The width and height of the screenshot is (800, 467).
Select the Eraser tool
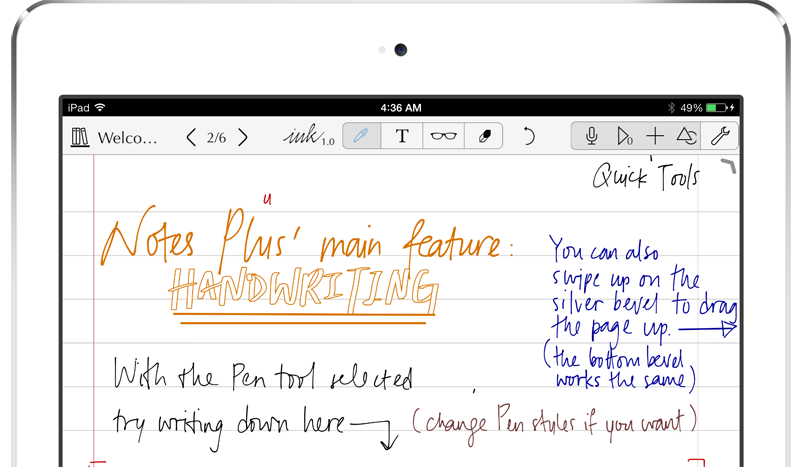484,136
